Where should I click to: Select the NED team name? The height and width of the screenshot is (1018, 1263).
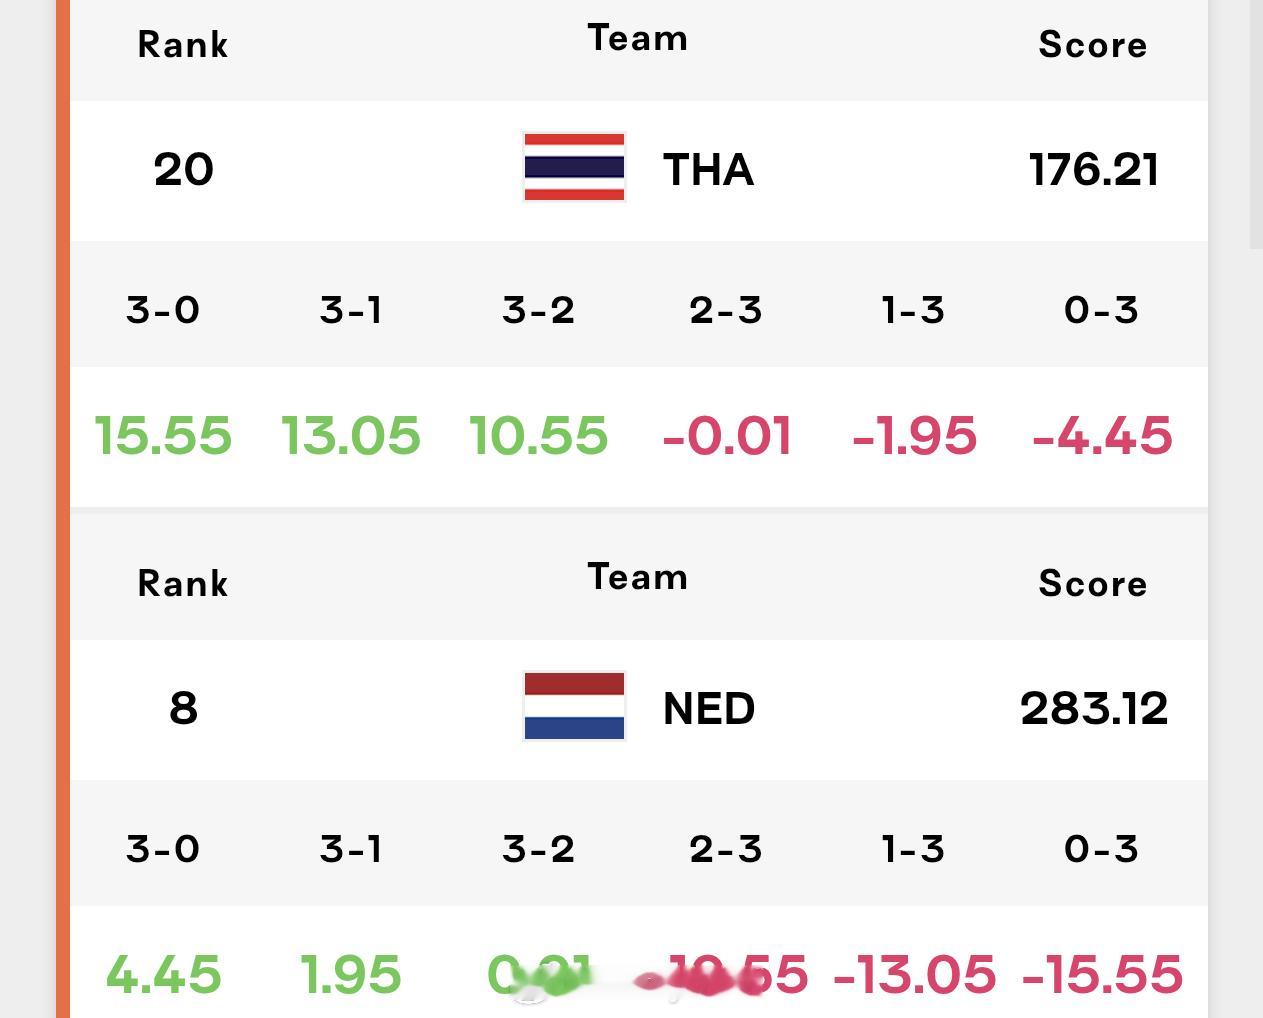[x=709, y=708]
